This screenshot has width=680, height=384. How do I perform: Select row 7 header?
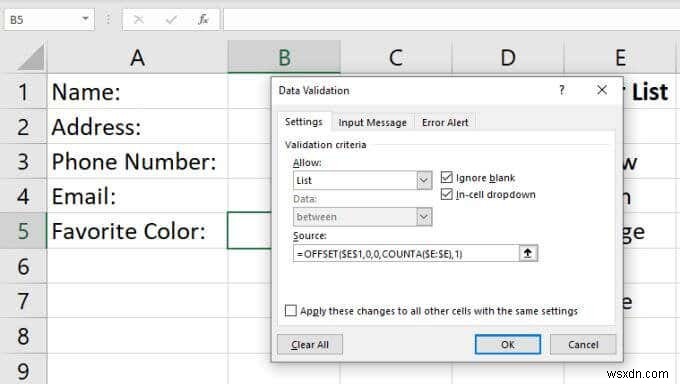23,301
